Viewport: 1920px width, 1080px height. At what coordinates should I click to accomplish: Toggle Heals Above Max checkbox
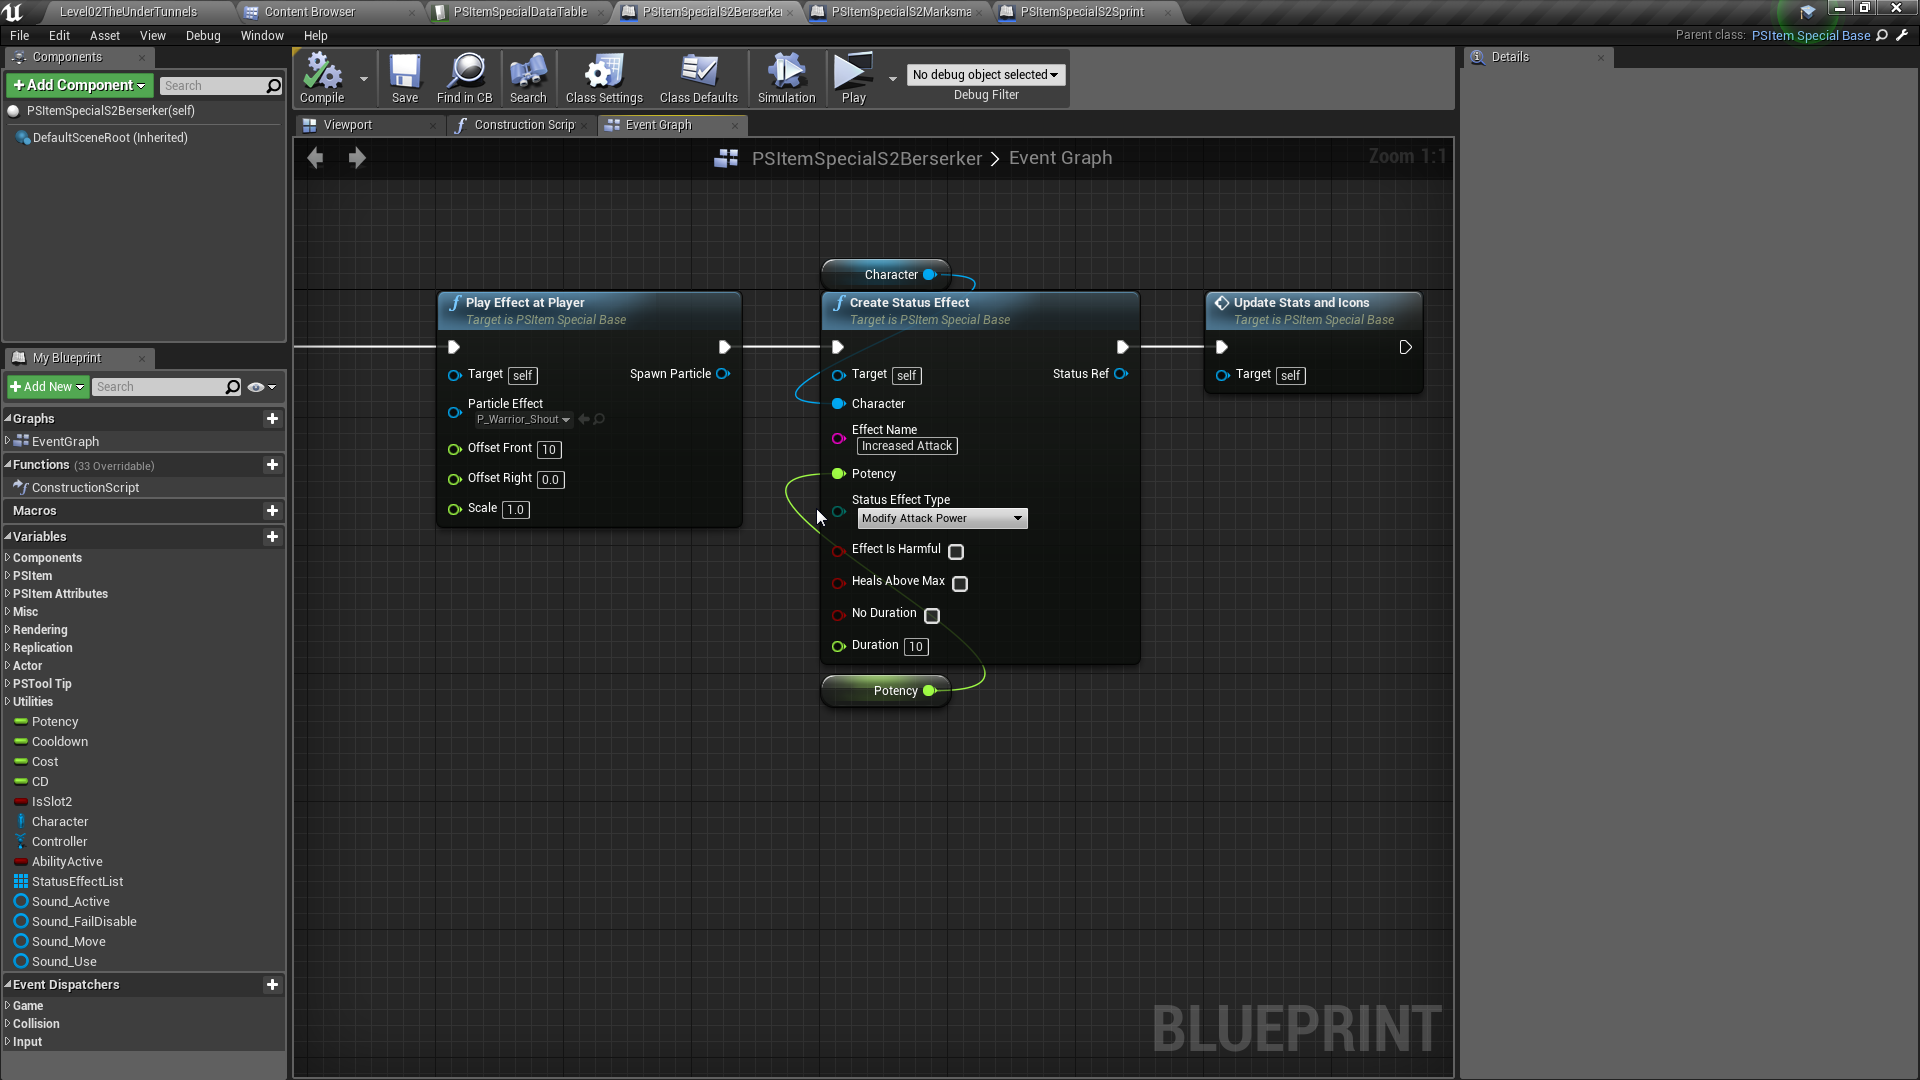tap(960, 584)
